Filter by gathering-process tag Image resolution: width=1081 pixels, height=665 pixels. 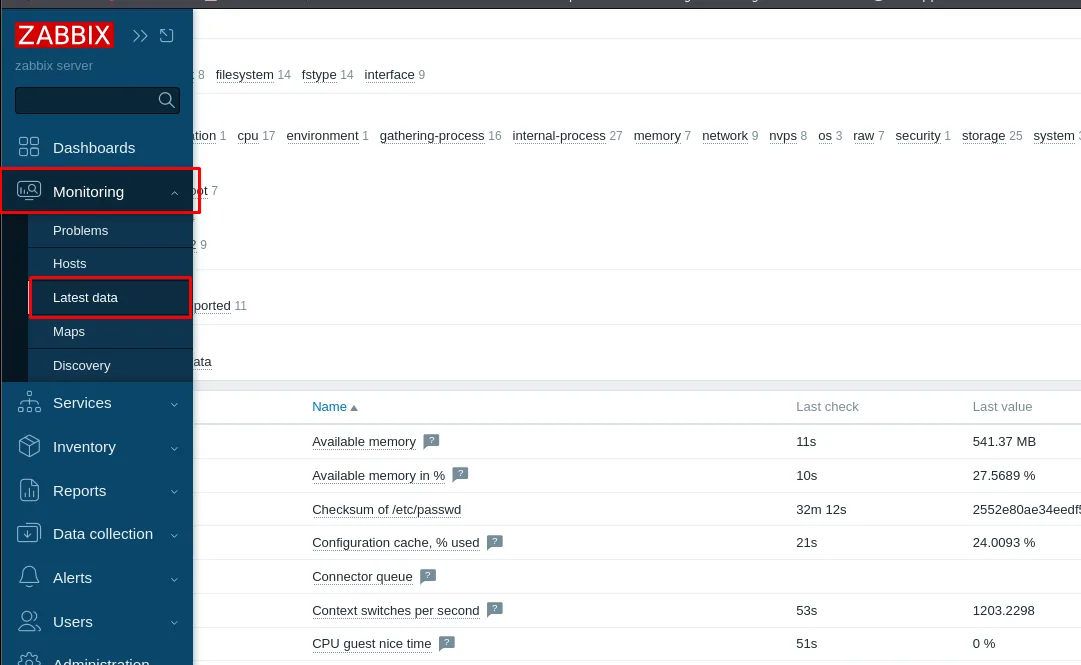click(432, 136)
